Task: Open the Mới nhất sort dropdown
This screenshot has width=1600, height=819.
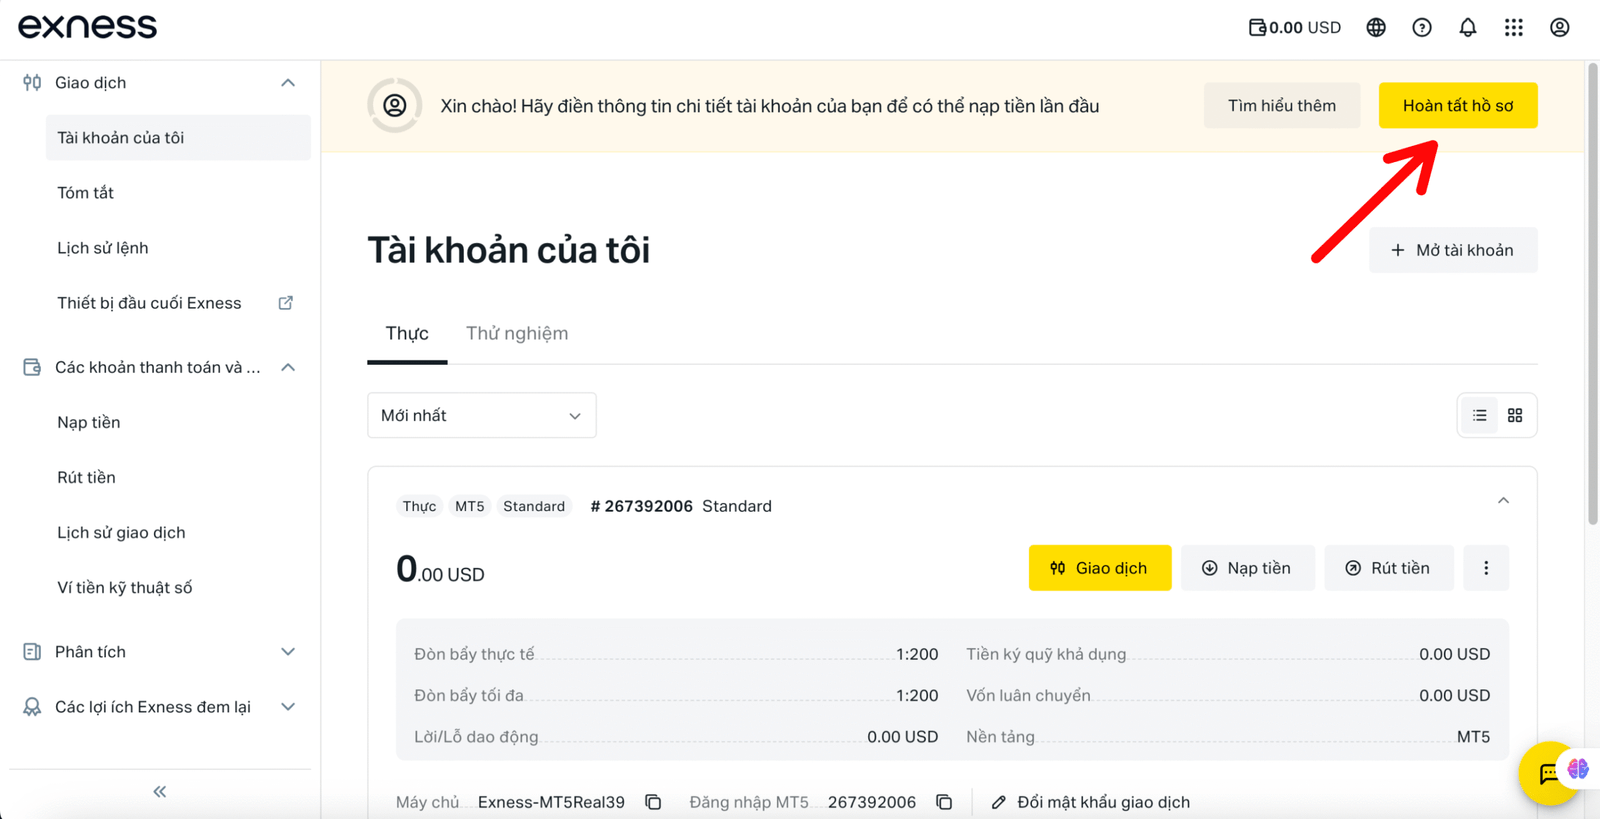Action: click(x=481, y=415)
